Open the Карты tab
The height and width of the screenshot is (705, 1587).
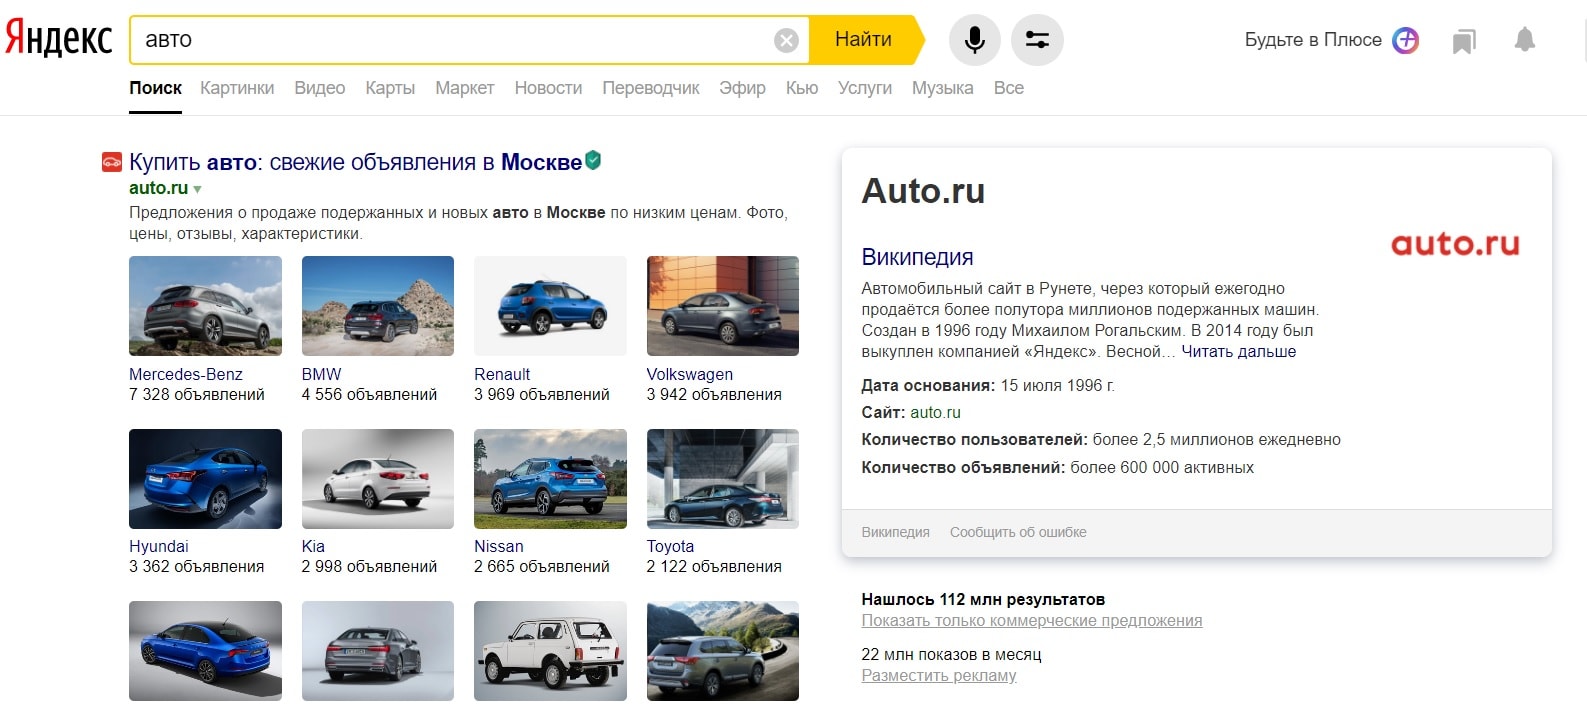(390, 88)
